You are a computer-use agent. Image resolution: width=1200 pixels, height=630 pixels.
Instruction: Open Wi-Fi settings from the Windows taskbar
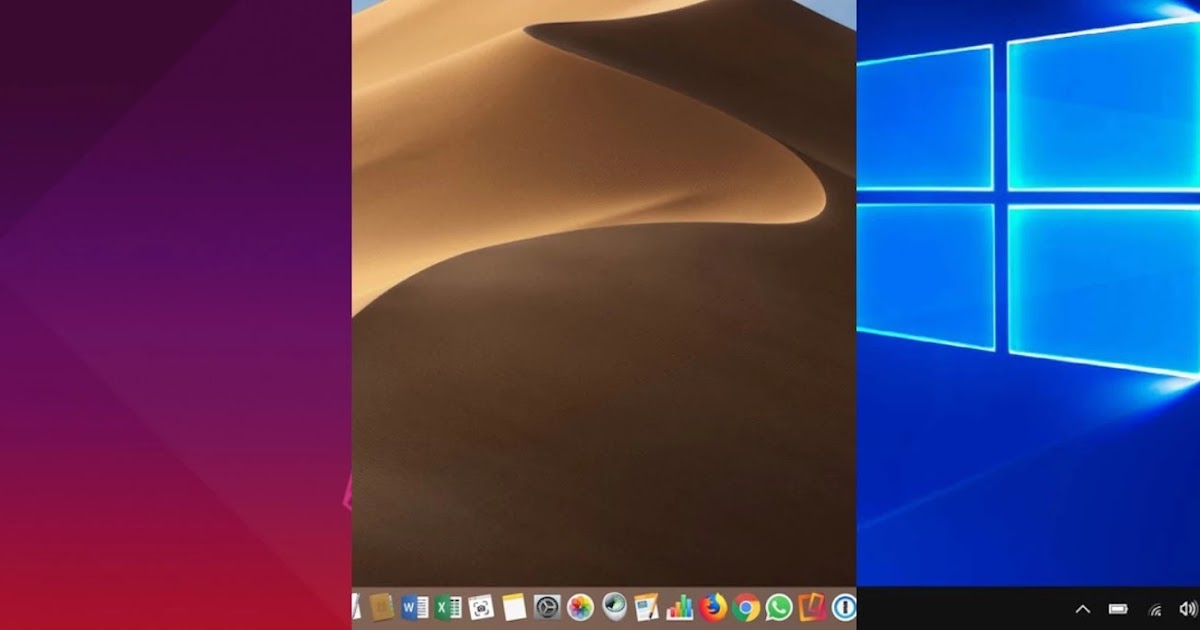1154,610
